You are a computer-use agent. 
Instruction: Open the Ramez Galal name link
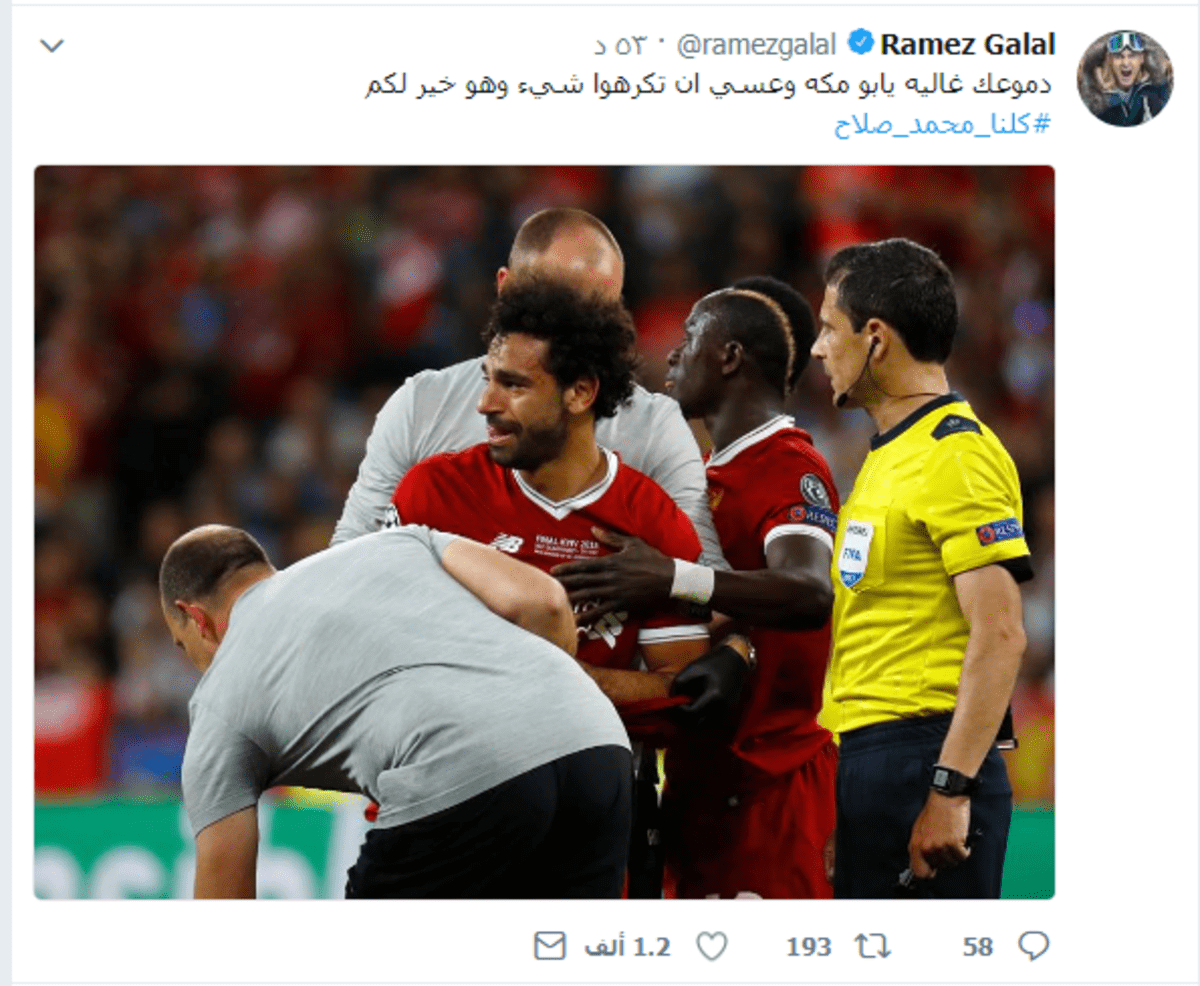[967, 44]
